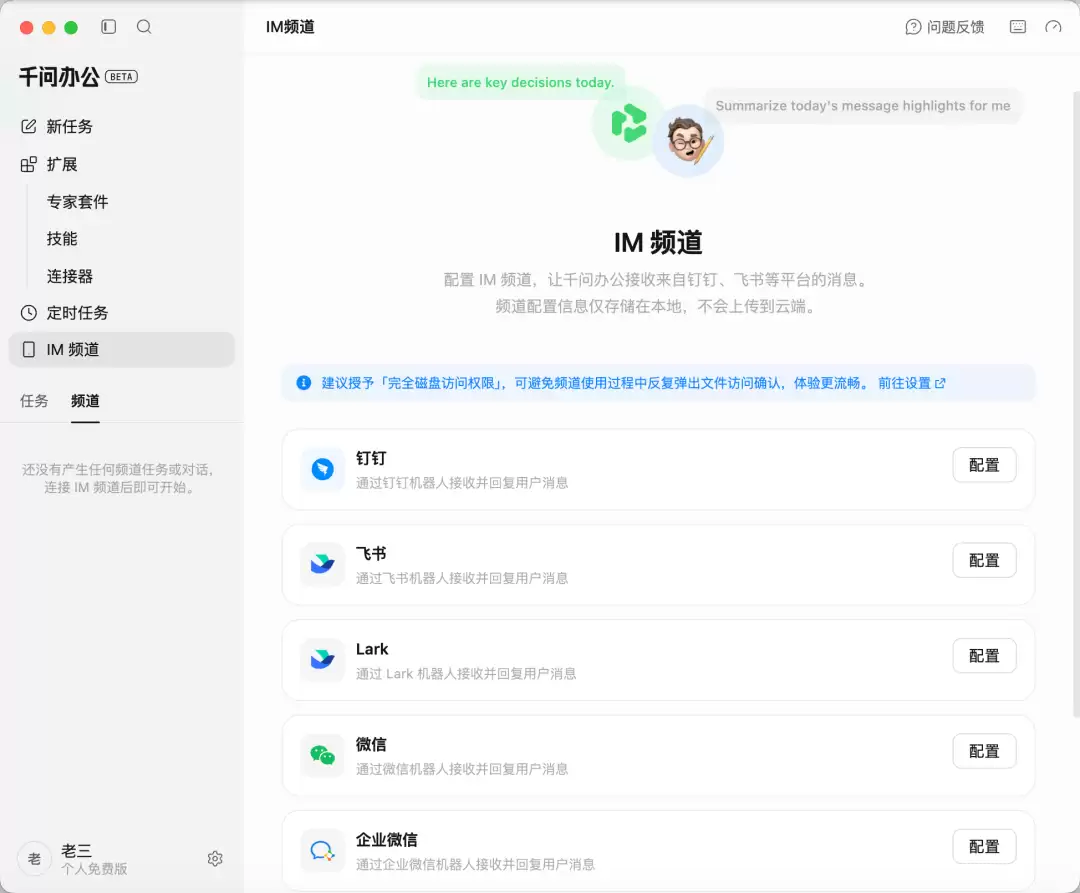The image size is (1080, 893).
Task: Configure the 钉钉 channel
Action: click(x=984, y=465)
